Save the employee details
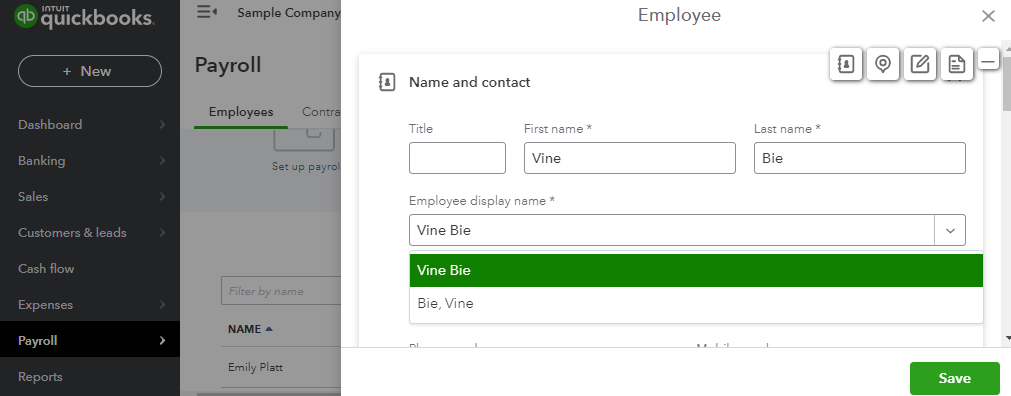 pyautogui.click(x=954, y=378)
